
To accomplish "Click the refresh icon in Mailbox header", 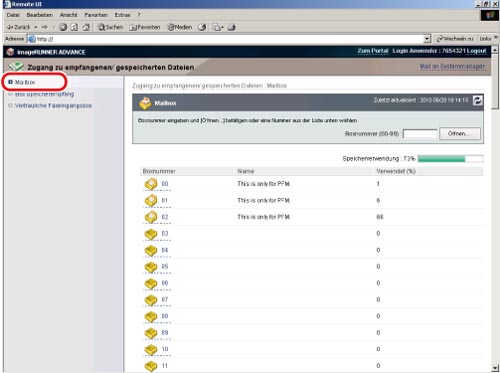I will (x=478, y=100).
